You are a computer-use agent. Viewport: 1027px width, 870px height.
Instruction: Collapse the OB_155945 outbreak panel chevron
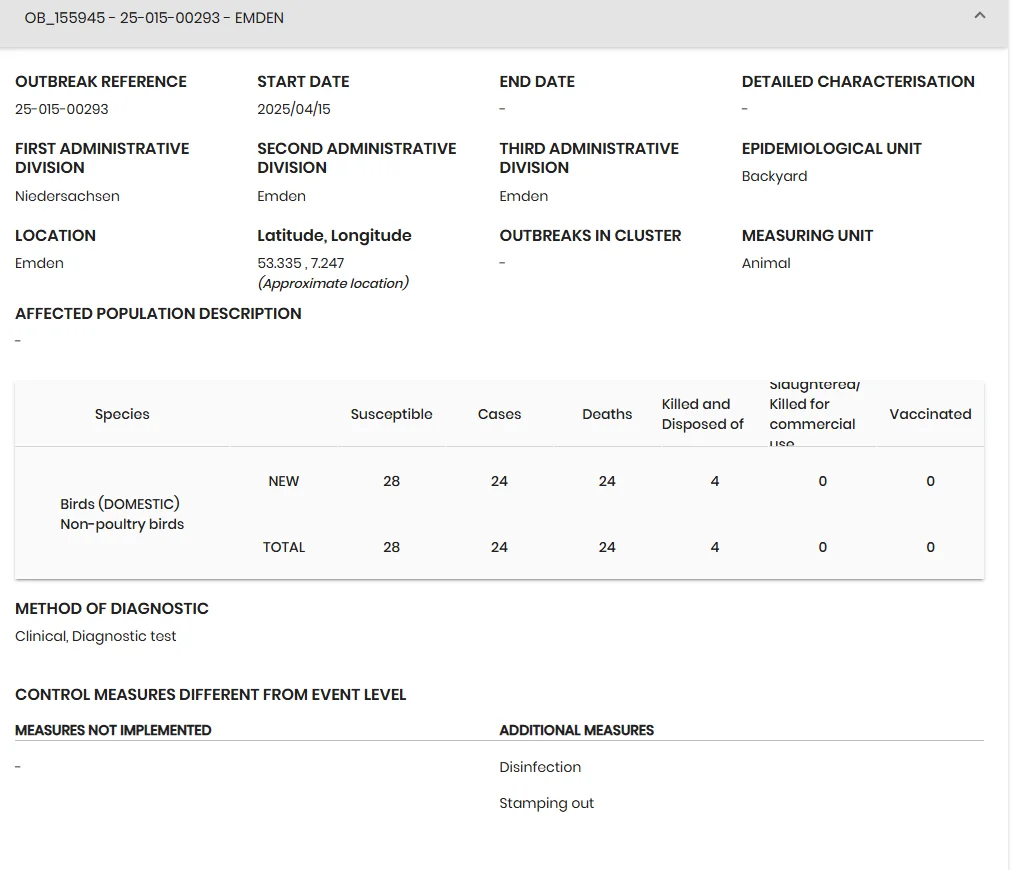point(980,16)
